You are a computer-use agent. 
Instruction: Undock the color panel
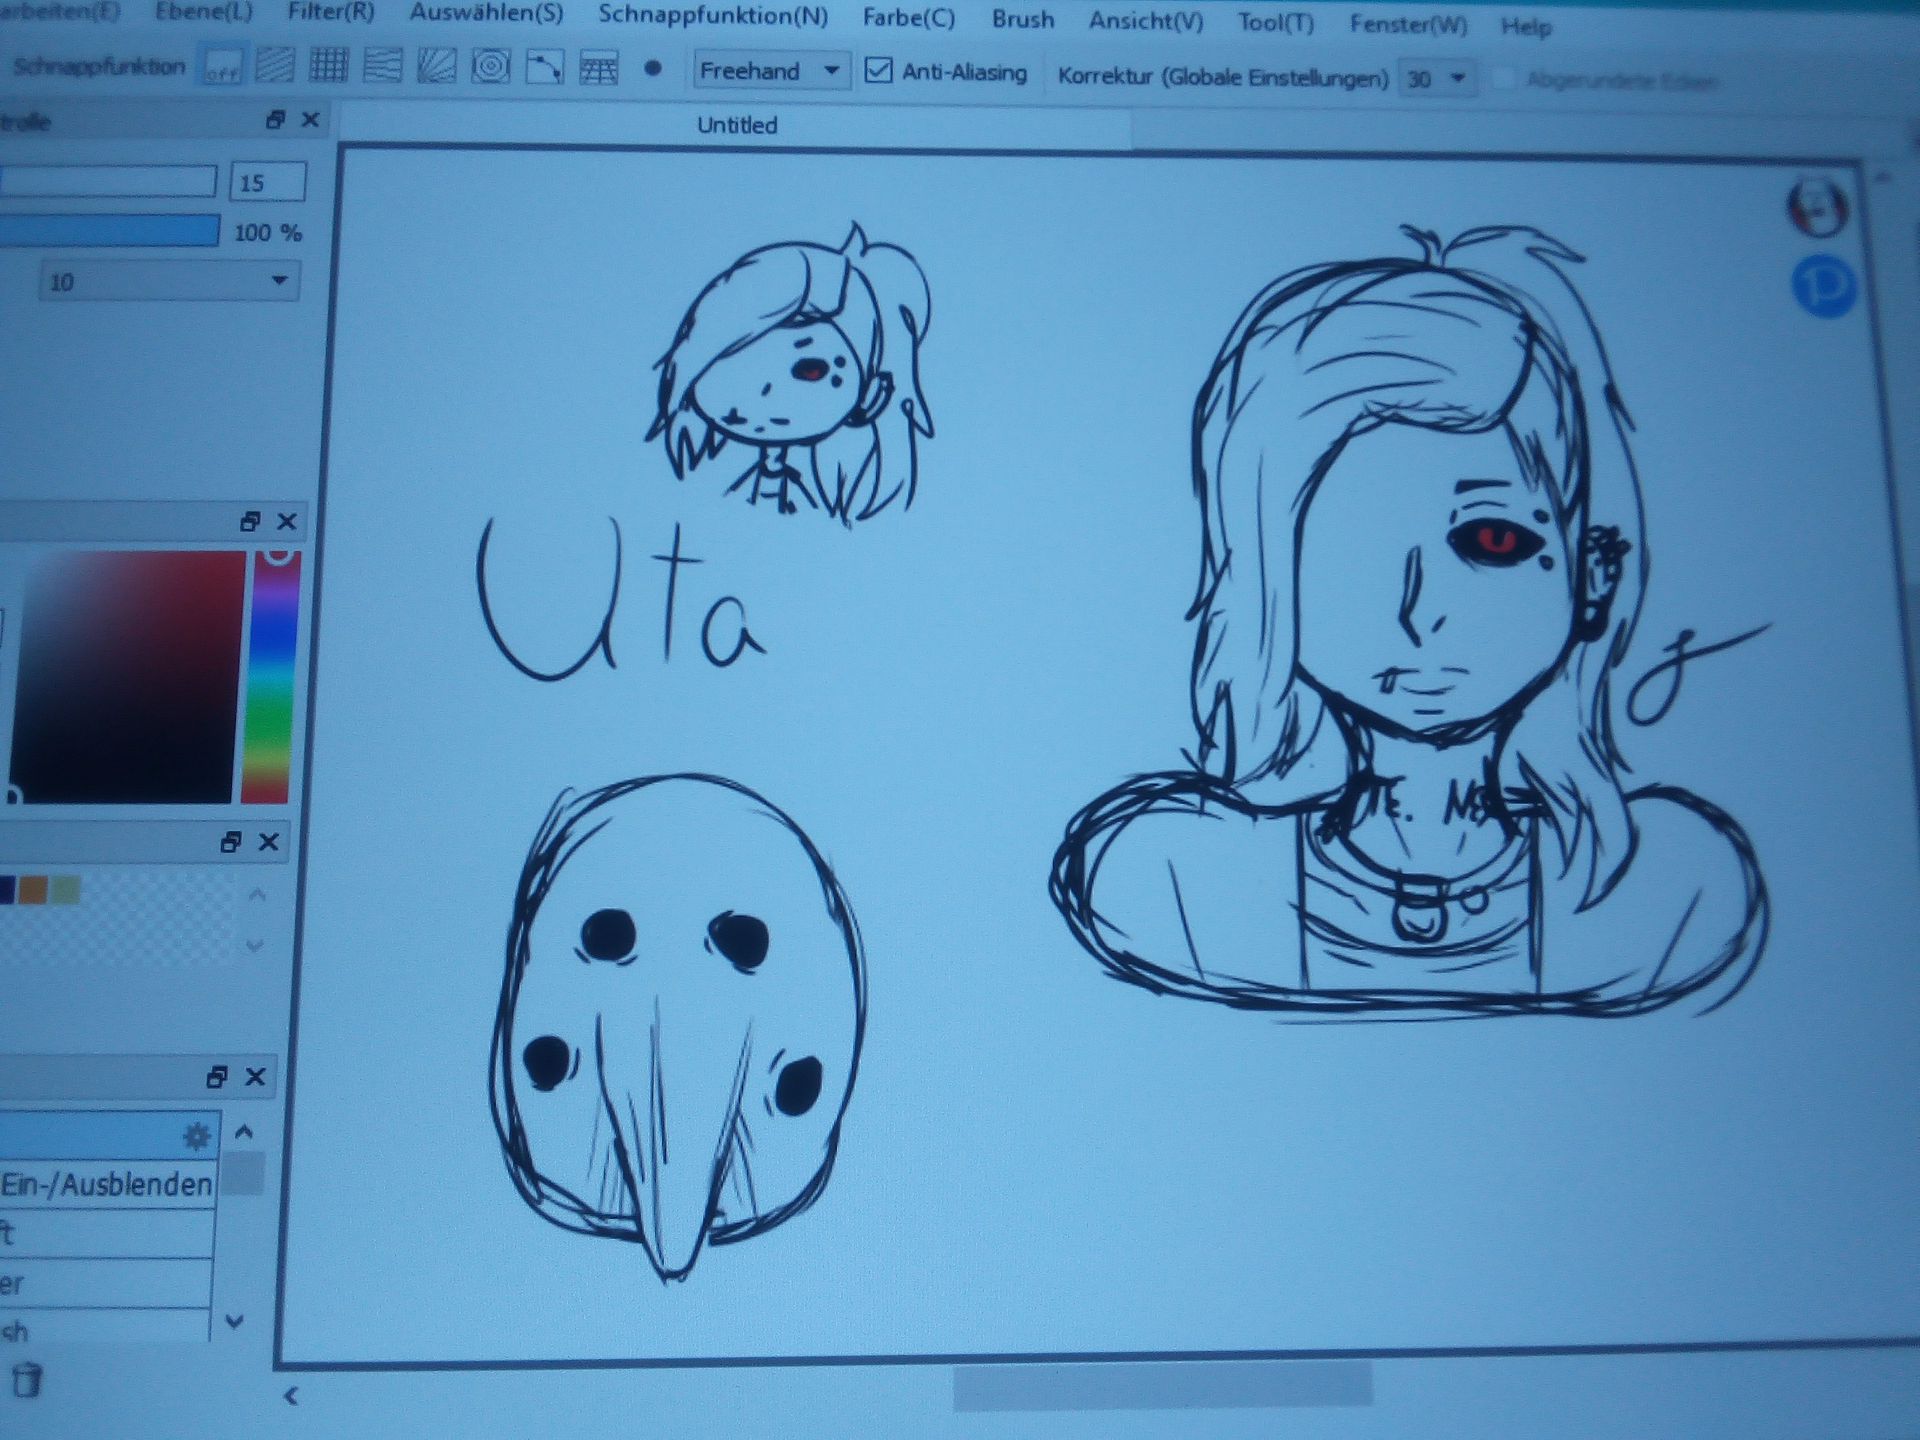coord(250,521)
